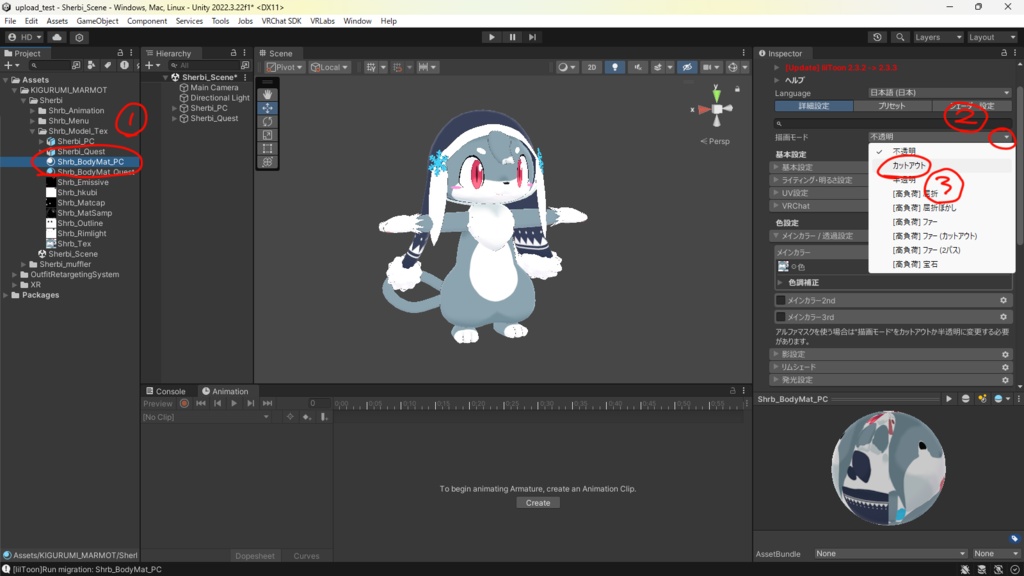Toggle Inspector panel lock
The width and height of the screenshot is (1024, 576).
[x=1004, y=53]
